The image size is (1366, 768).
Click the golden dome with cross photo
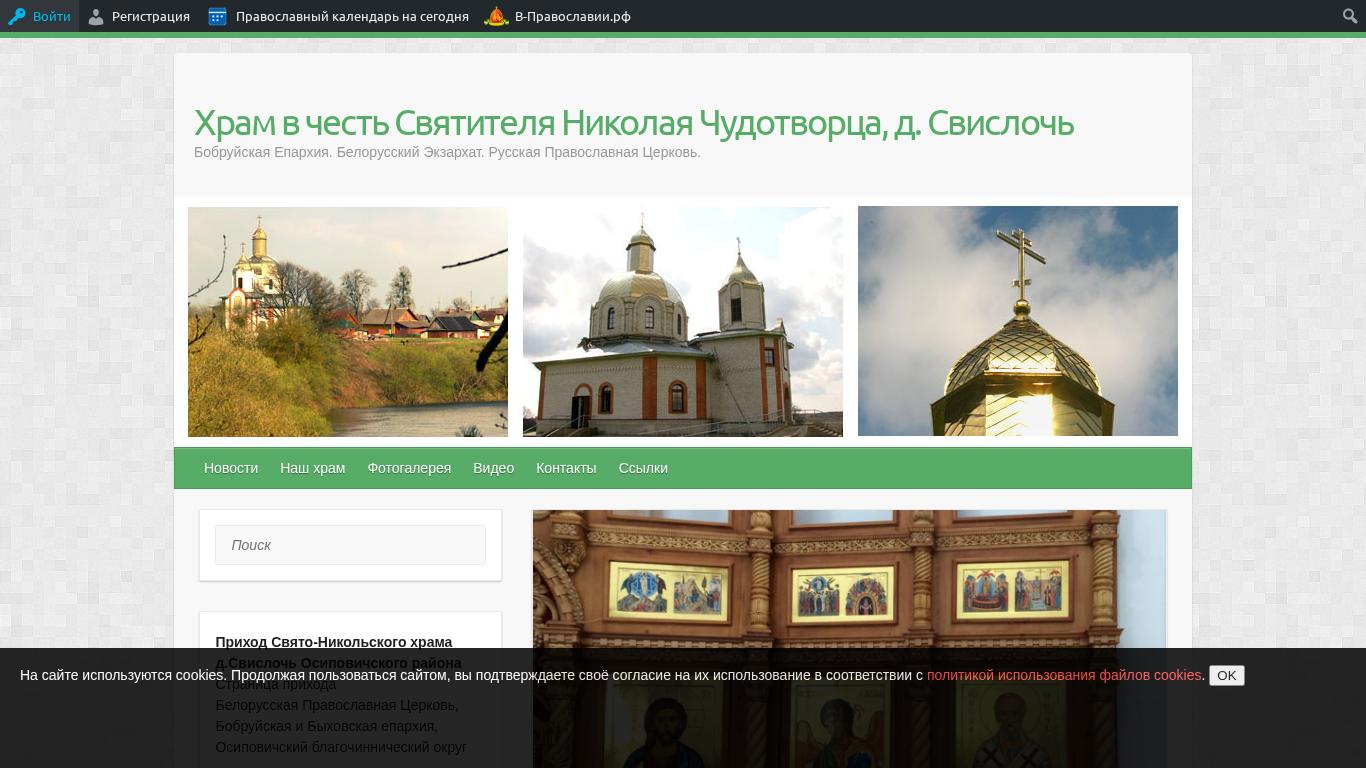(1017, 321)
